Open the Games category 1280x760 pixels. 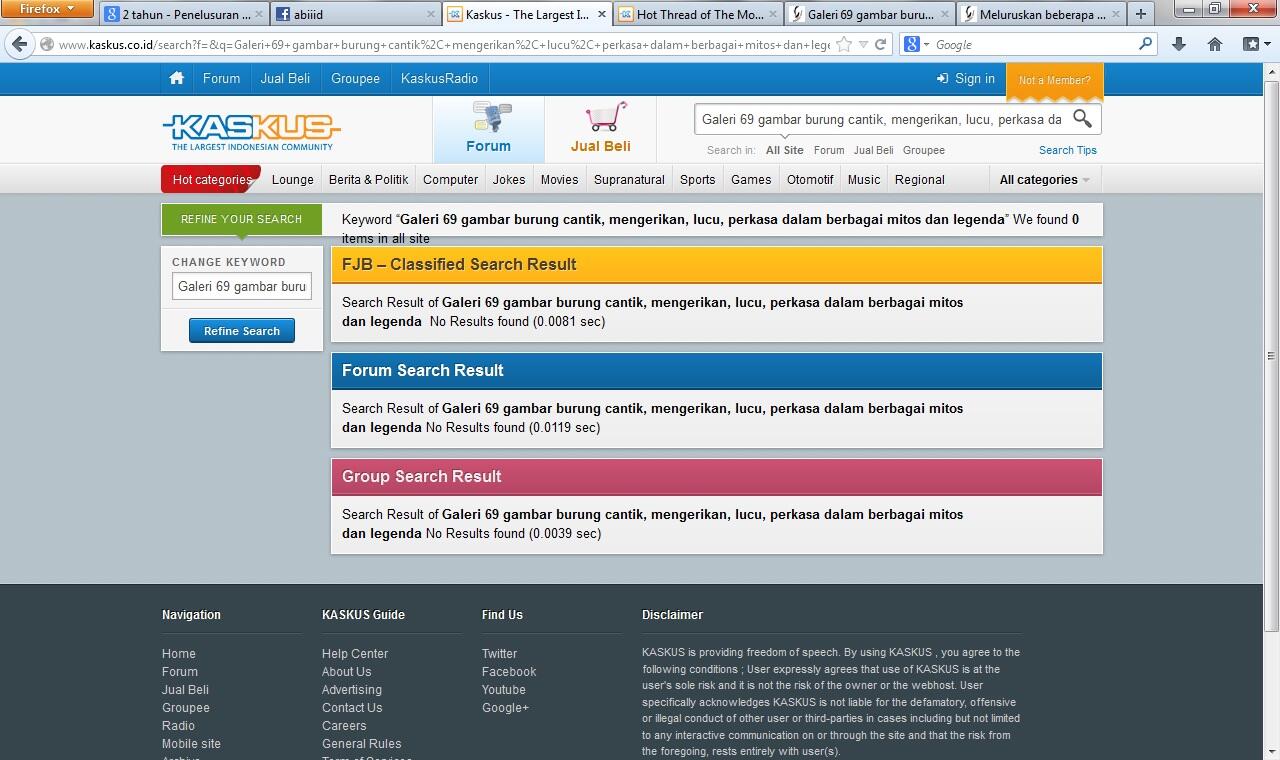(x=751, y=180)
